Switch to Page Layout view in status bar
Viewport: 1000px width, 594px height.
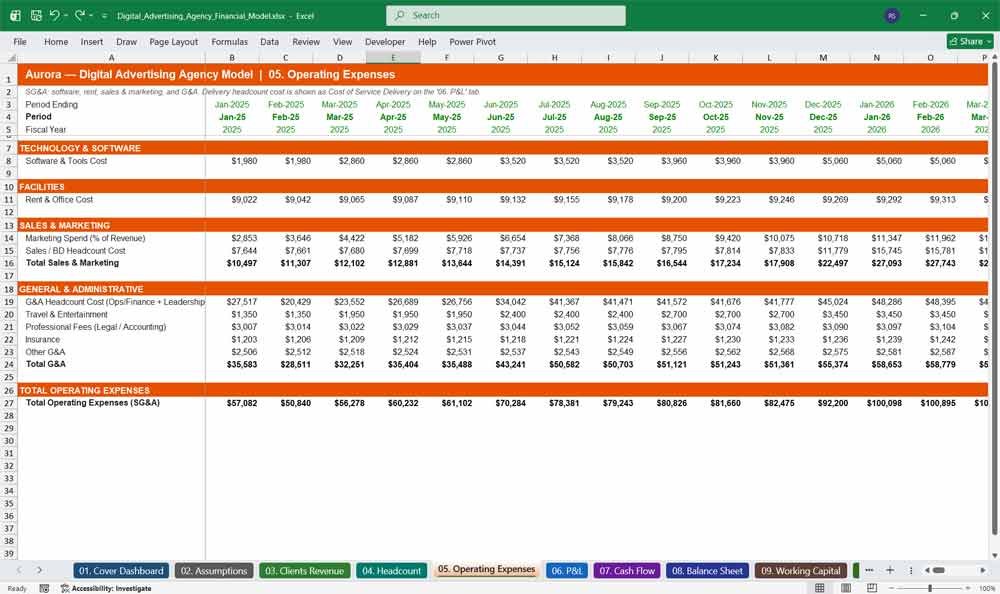pyautogui.click(x=846, y=588)
